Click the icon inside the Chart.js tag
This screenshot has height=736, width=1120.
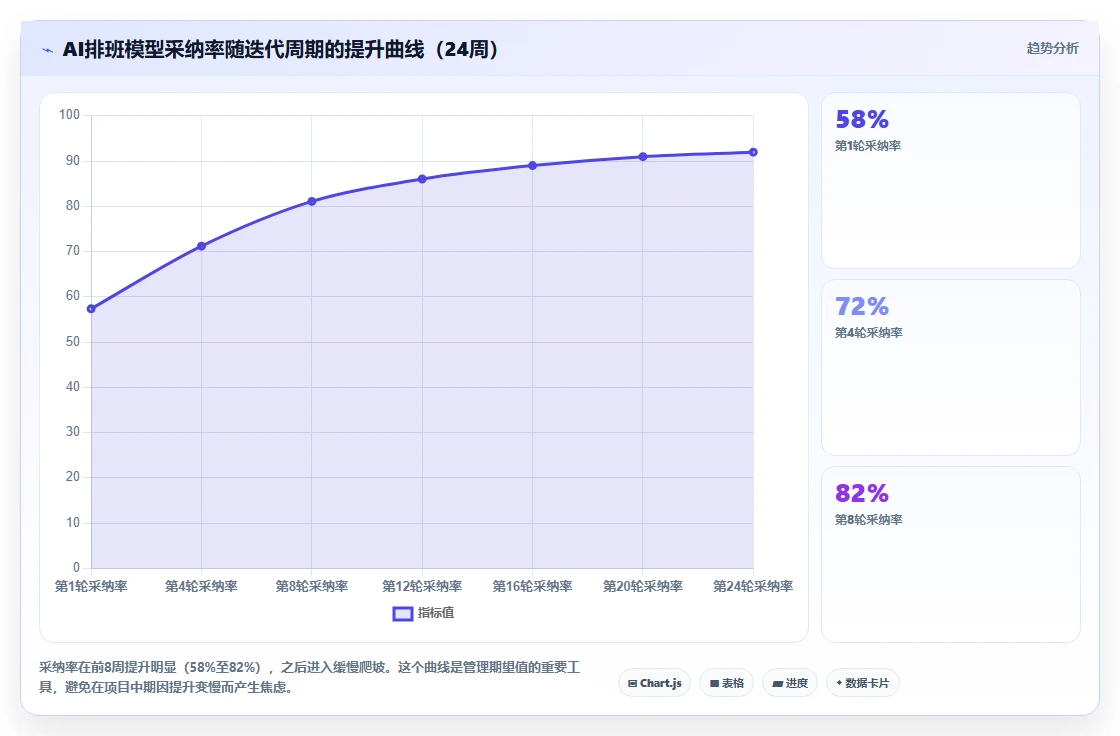[x=632, y=684]
